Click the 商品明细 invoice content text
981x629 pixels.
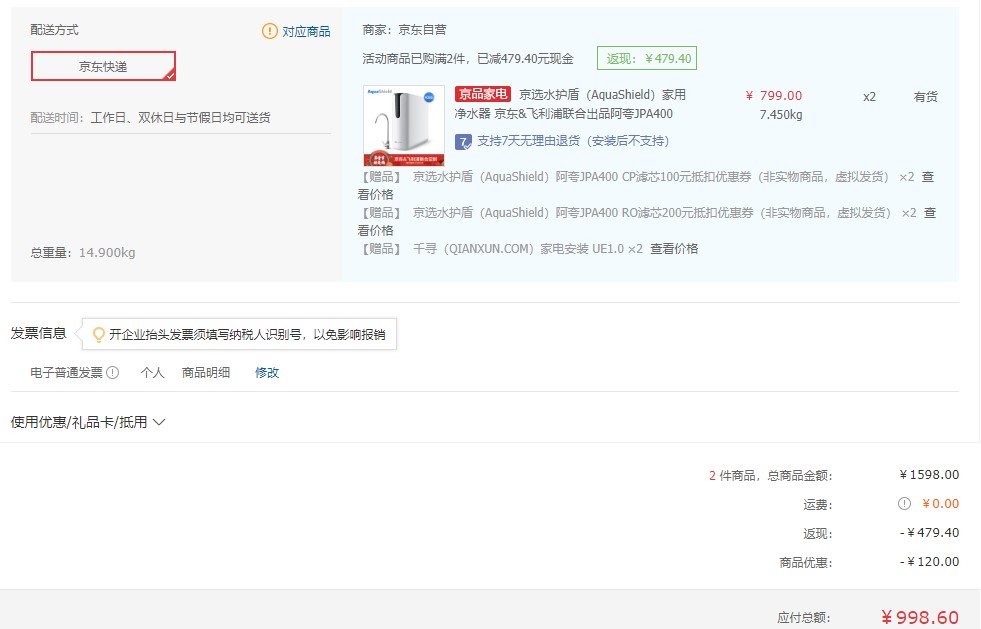[206, 373]
